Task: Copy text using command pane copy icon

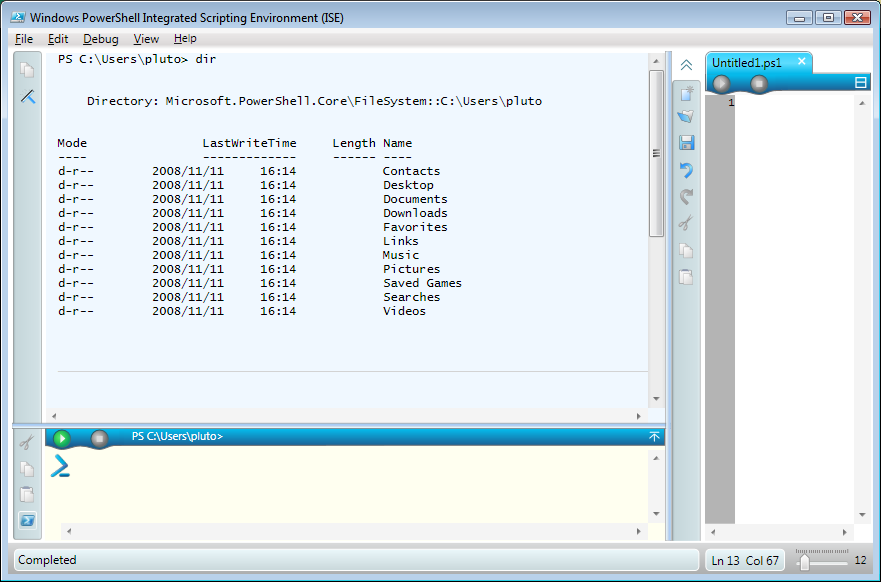Action: (x=27, y=469)
